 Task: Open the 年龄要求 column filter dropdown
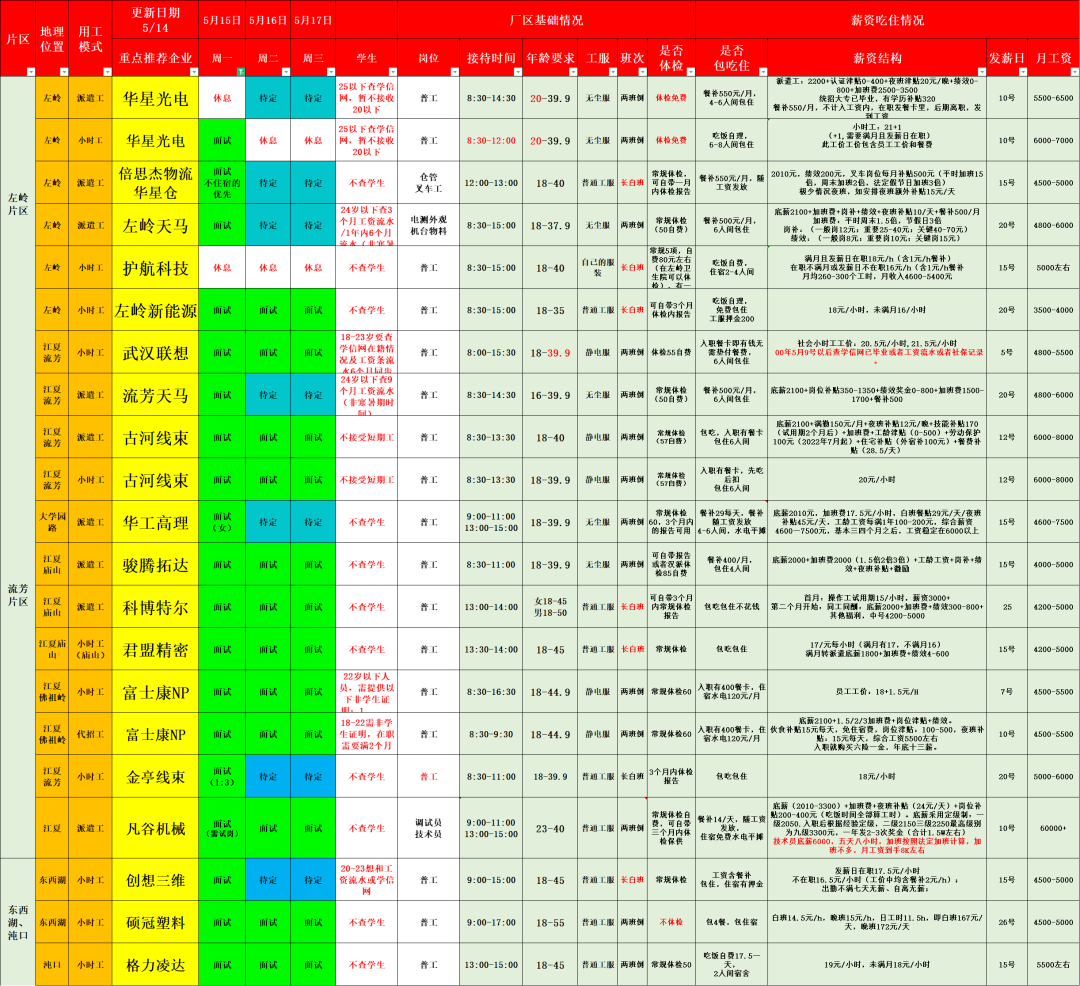tap(573, 72)
